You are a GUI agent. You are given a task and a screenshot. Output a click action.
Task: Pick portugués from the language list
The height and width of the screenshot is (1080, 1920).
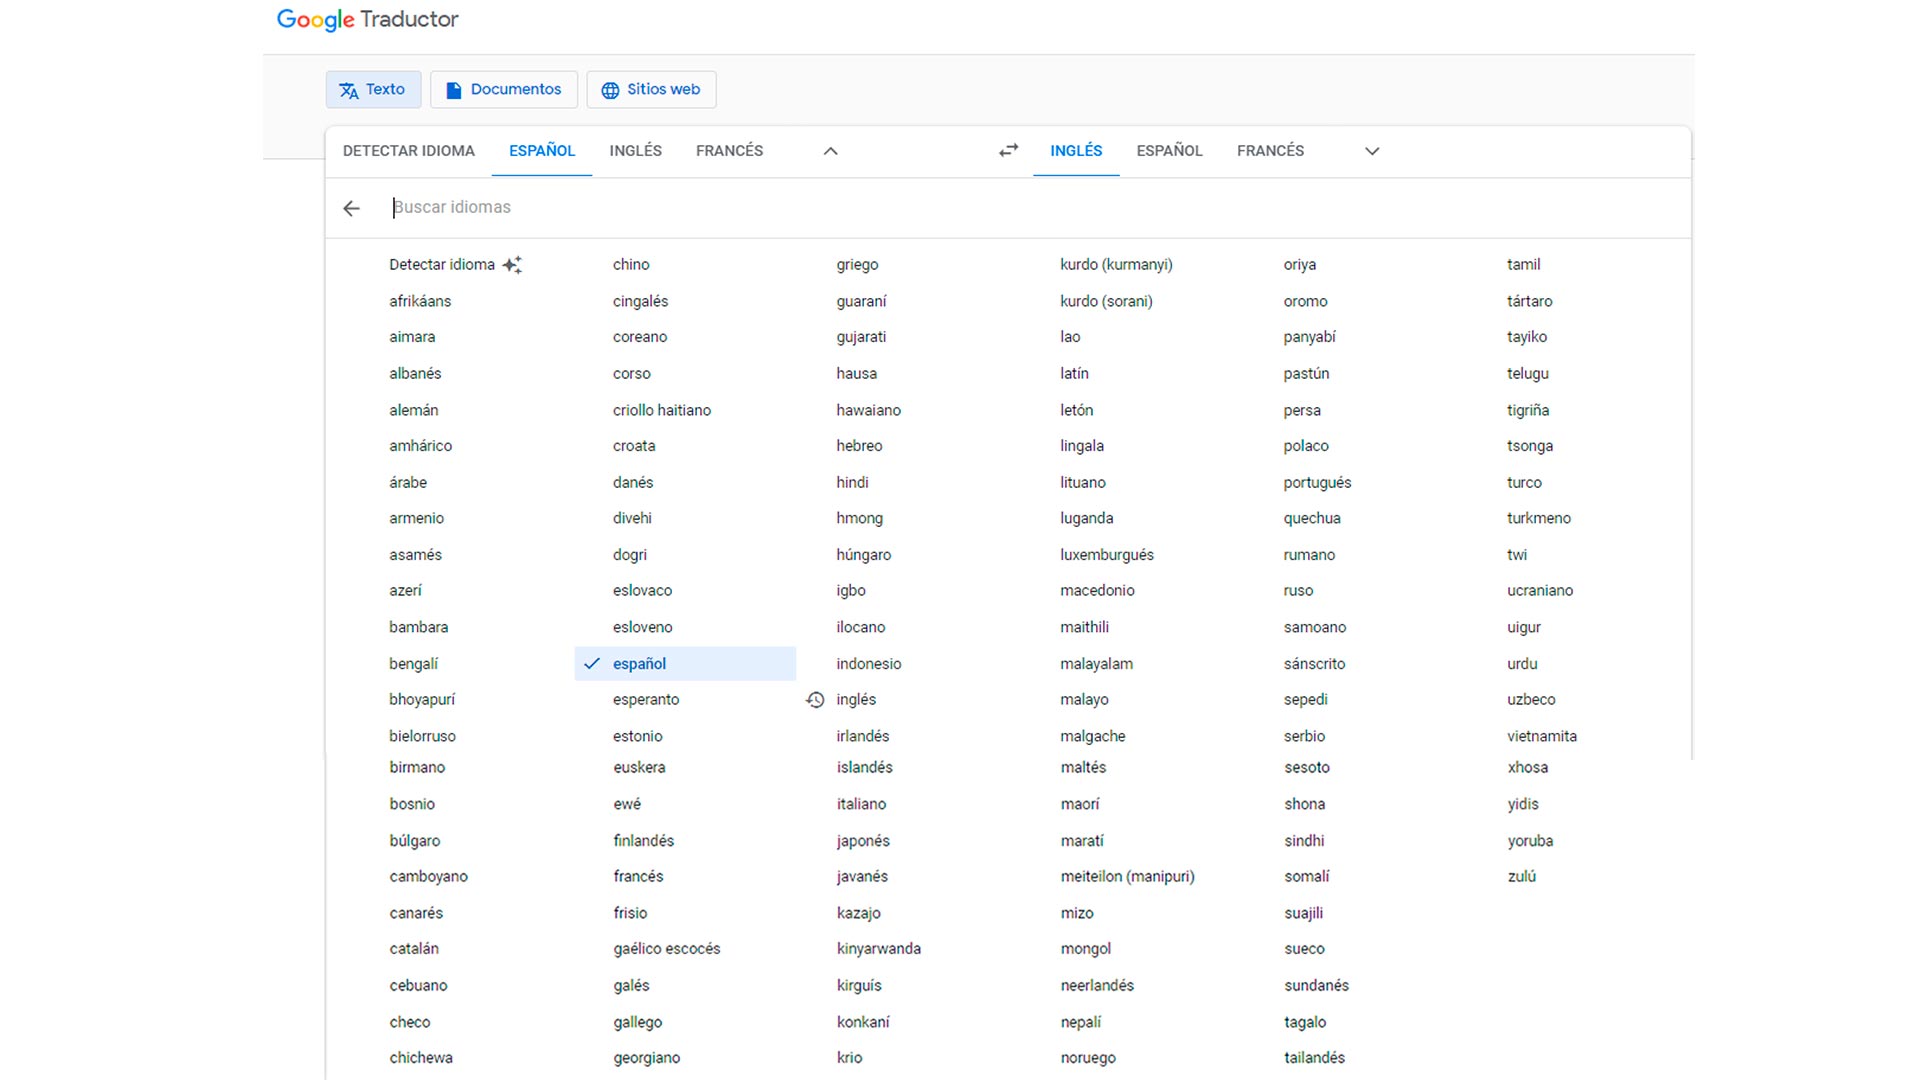pyautogui.click(x=1317, y=482)
